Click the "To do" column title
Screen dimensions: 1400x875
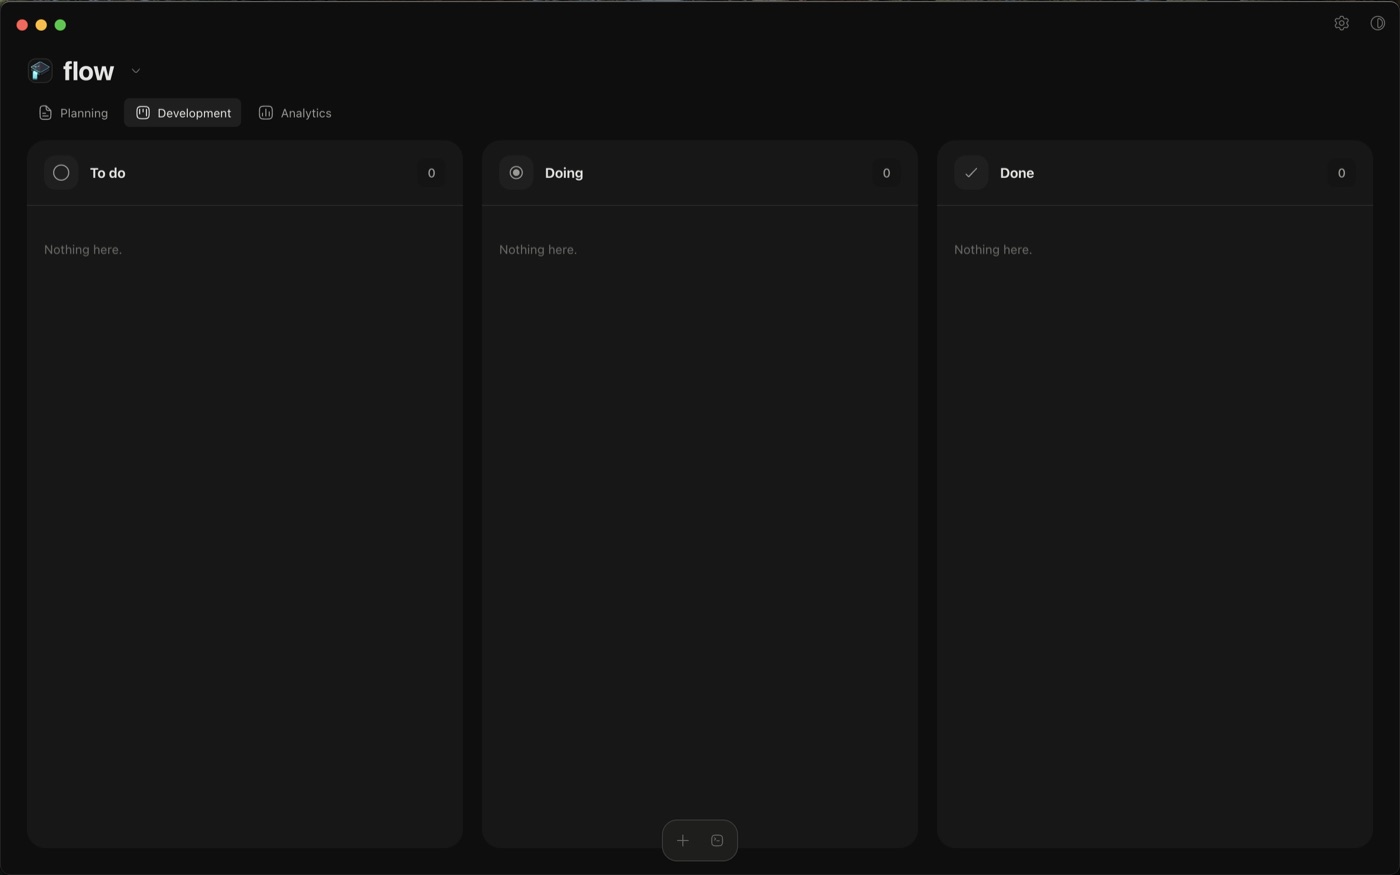pyautogui.click(x=108, y=173)
